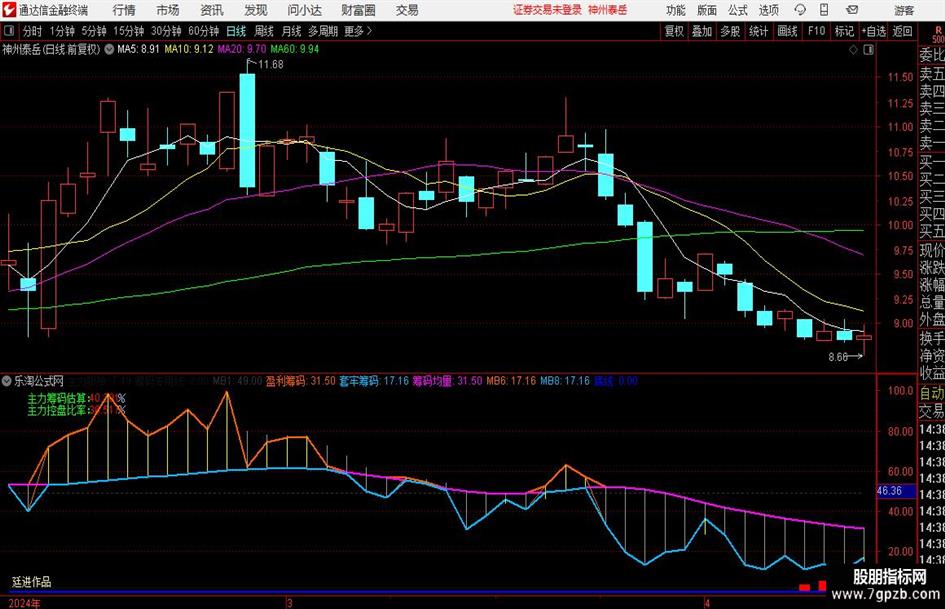Click the 11.68 high price marker

271,65
